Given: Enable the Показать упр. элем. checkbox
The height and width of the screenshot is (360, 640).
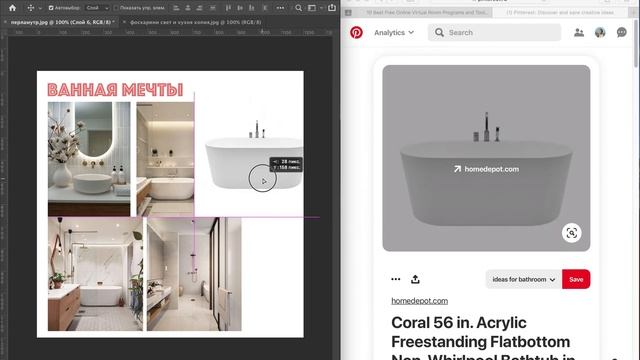Looking at the screenshot, I should tap(116, 8).
